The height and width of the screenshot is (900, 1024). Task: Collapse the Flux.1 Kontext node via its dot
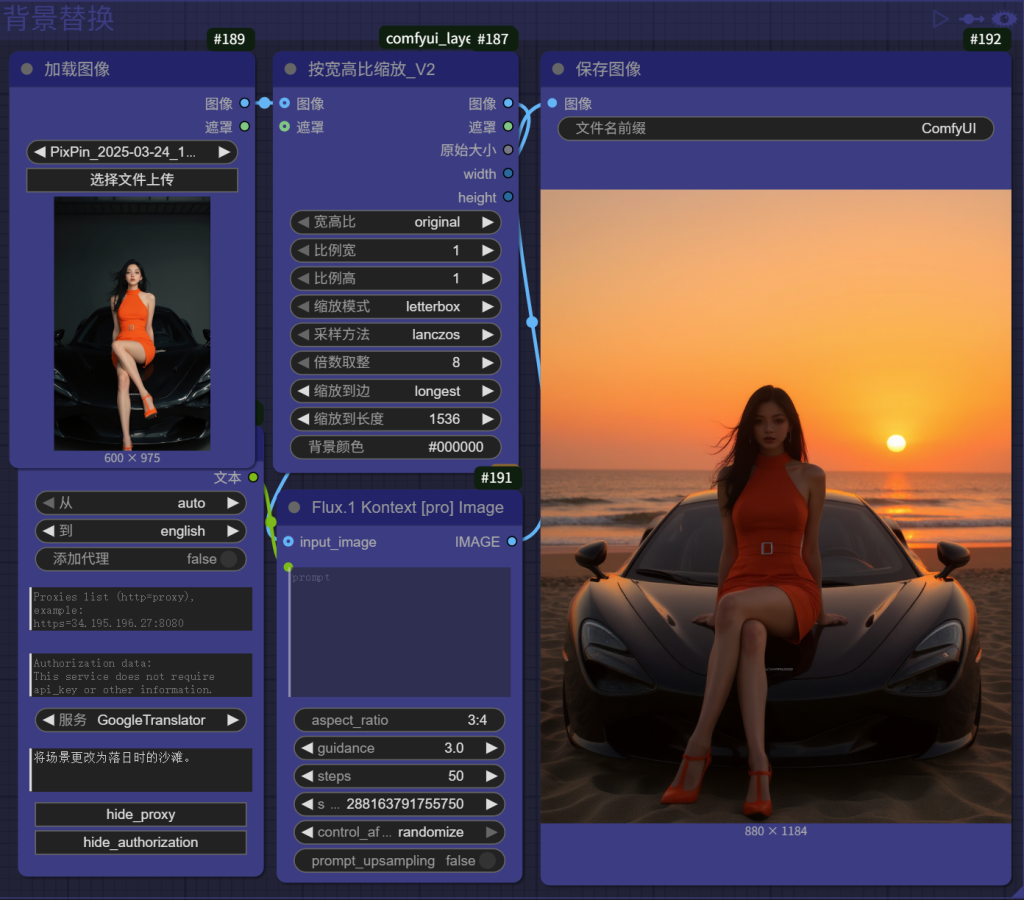click(294, 507)
